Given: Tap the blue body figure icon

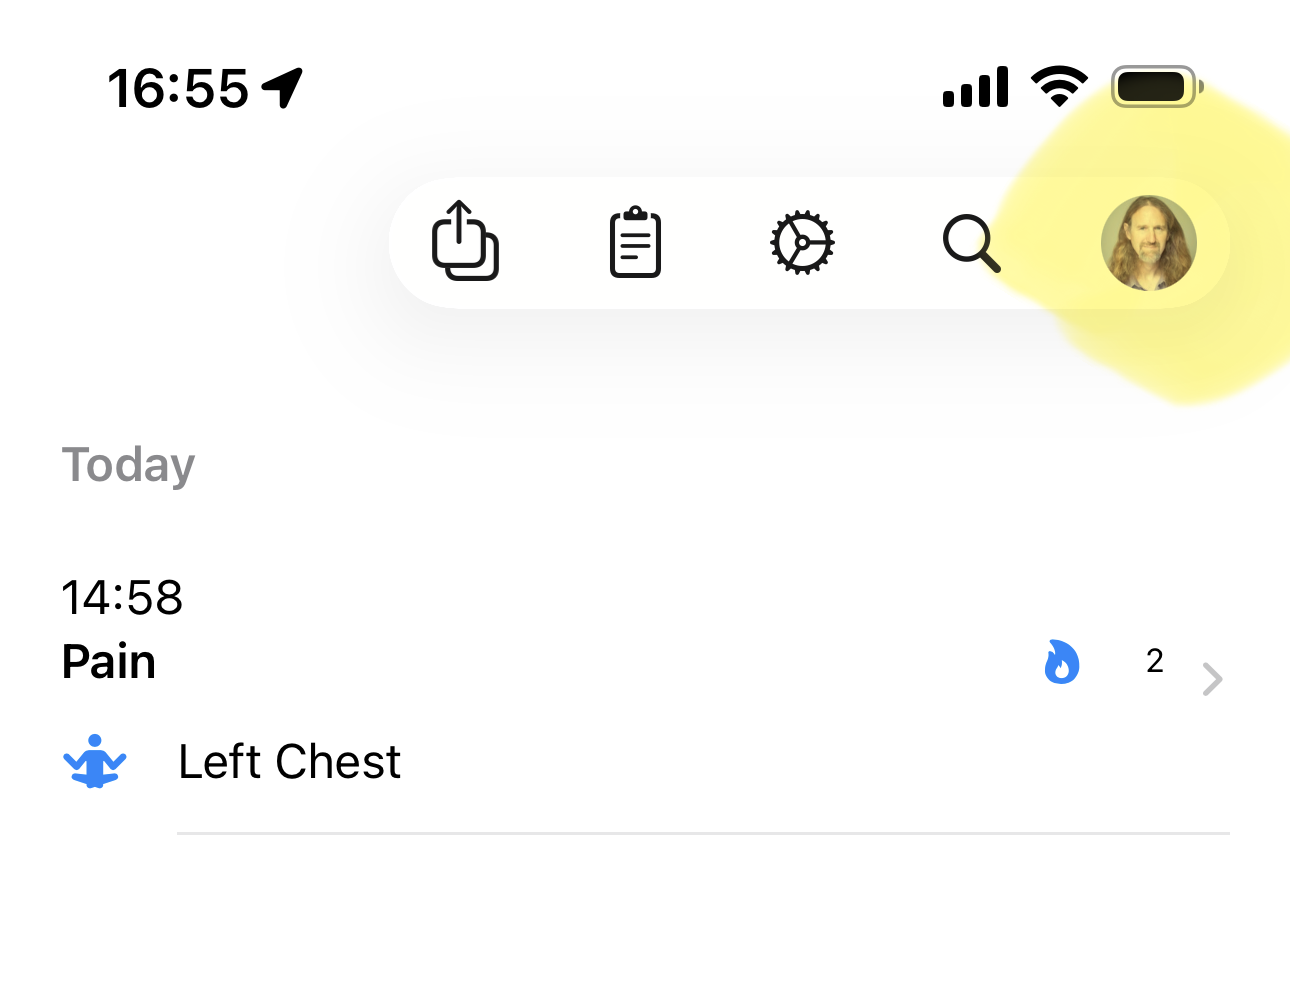Looking at the screenshot, I should [x=95, y=762].
